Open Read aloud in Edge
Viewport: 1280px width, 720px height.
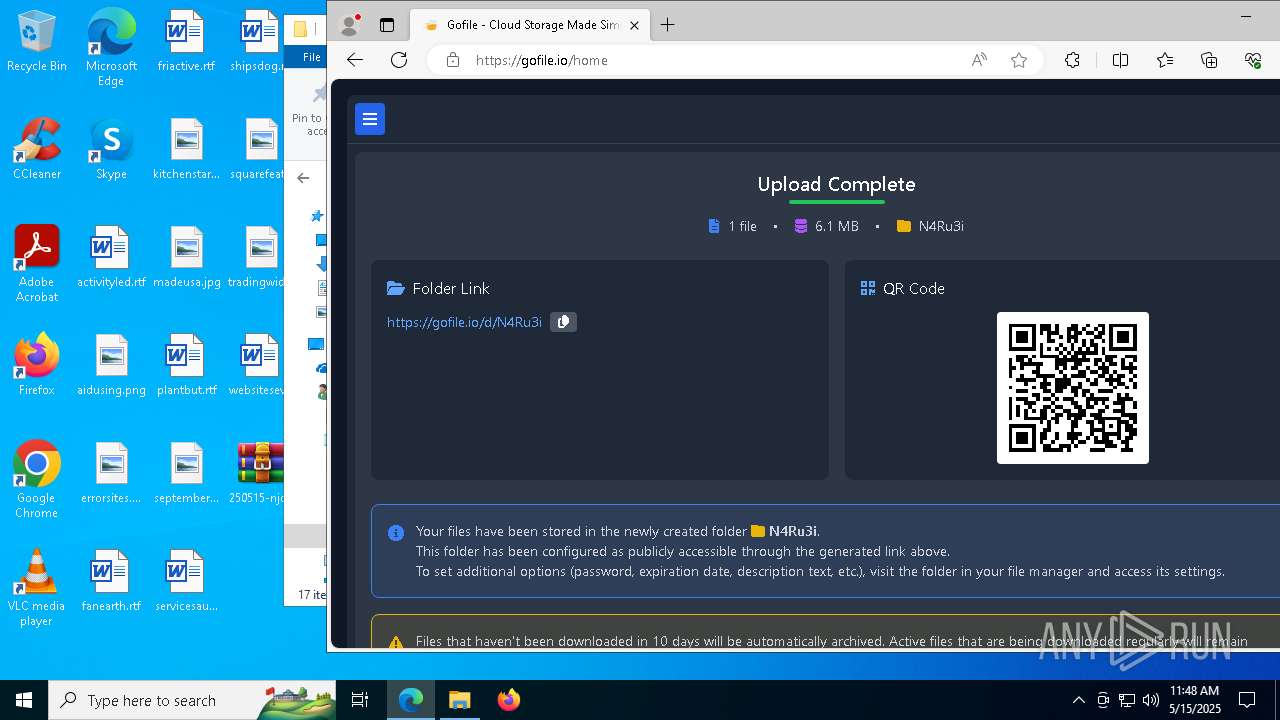[979, 60]
